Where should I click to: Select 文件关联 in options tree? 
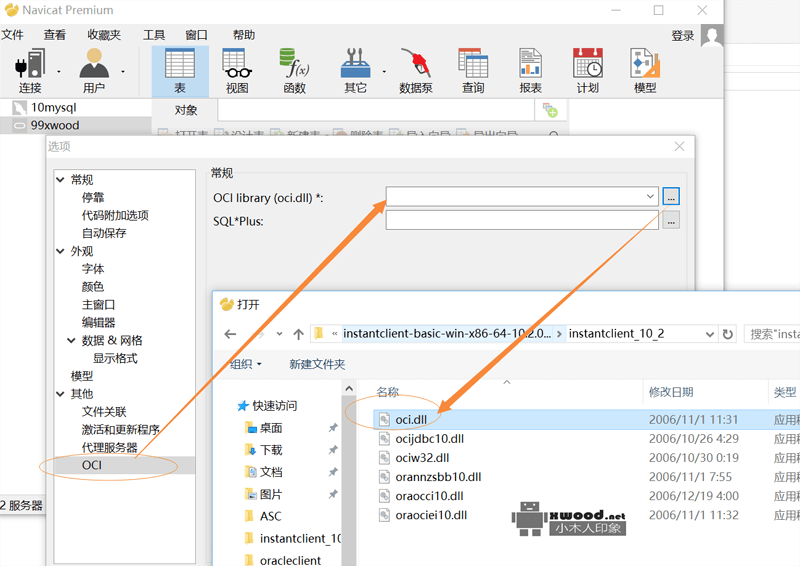[x=104, y=412]
